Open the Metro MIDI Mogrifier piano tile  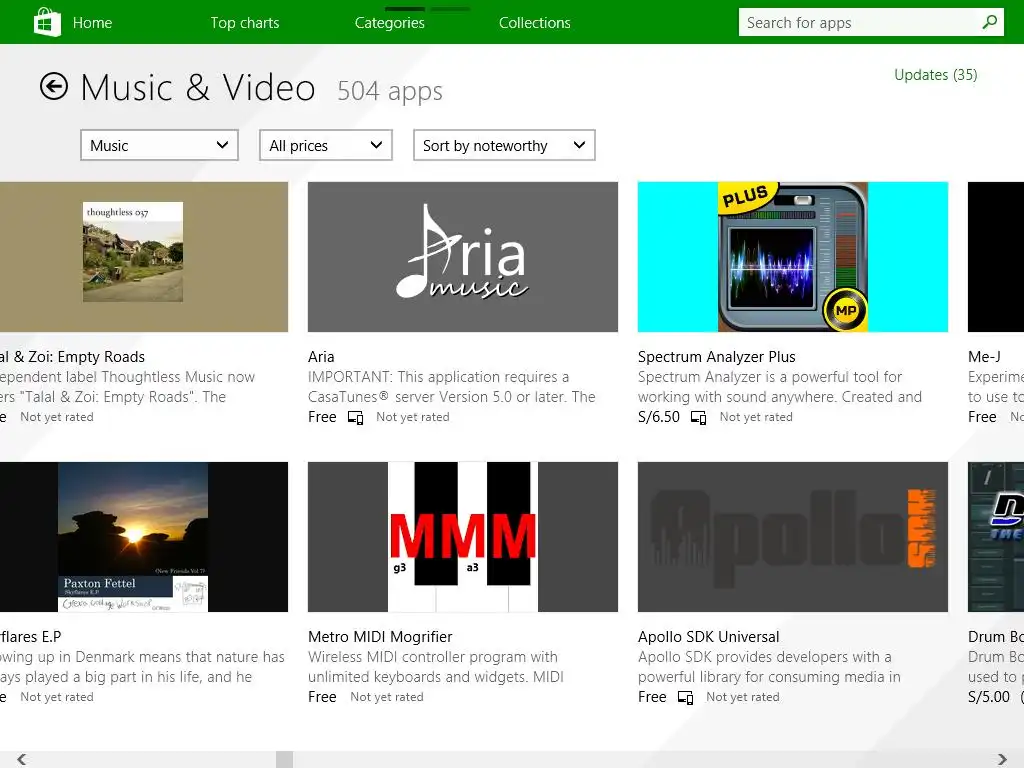[462, 537]
